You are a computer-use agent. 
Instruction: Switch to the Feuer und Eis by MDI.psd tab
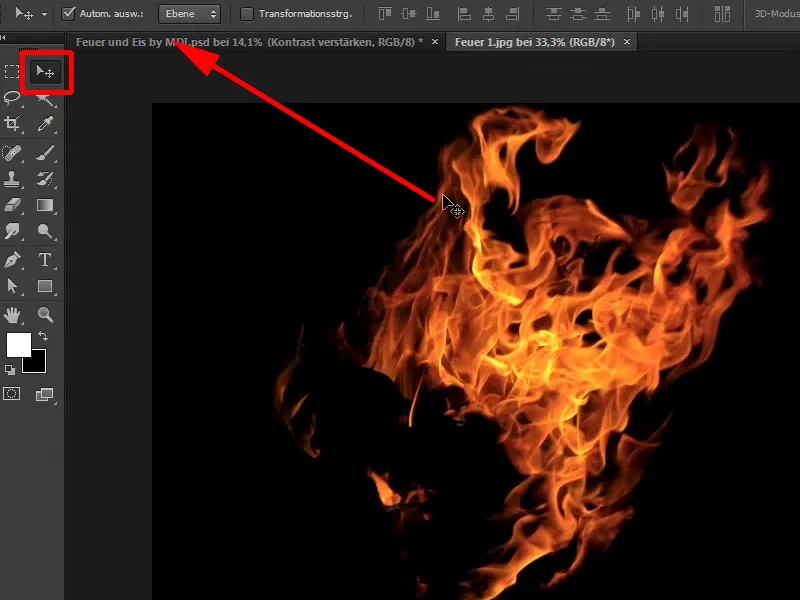[249, 42]
